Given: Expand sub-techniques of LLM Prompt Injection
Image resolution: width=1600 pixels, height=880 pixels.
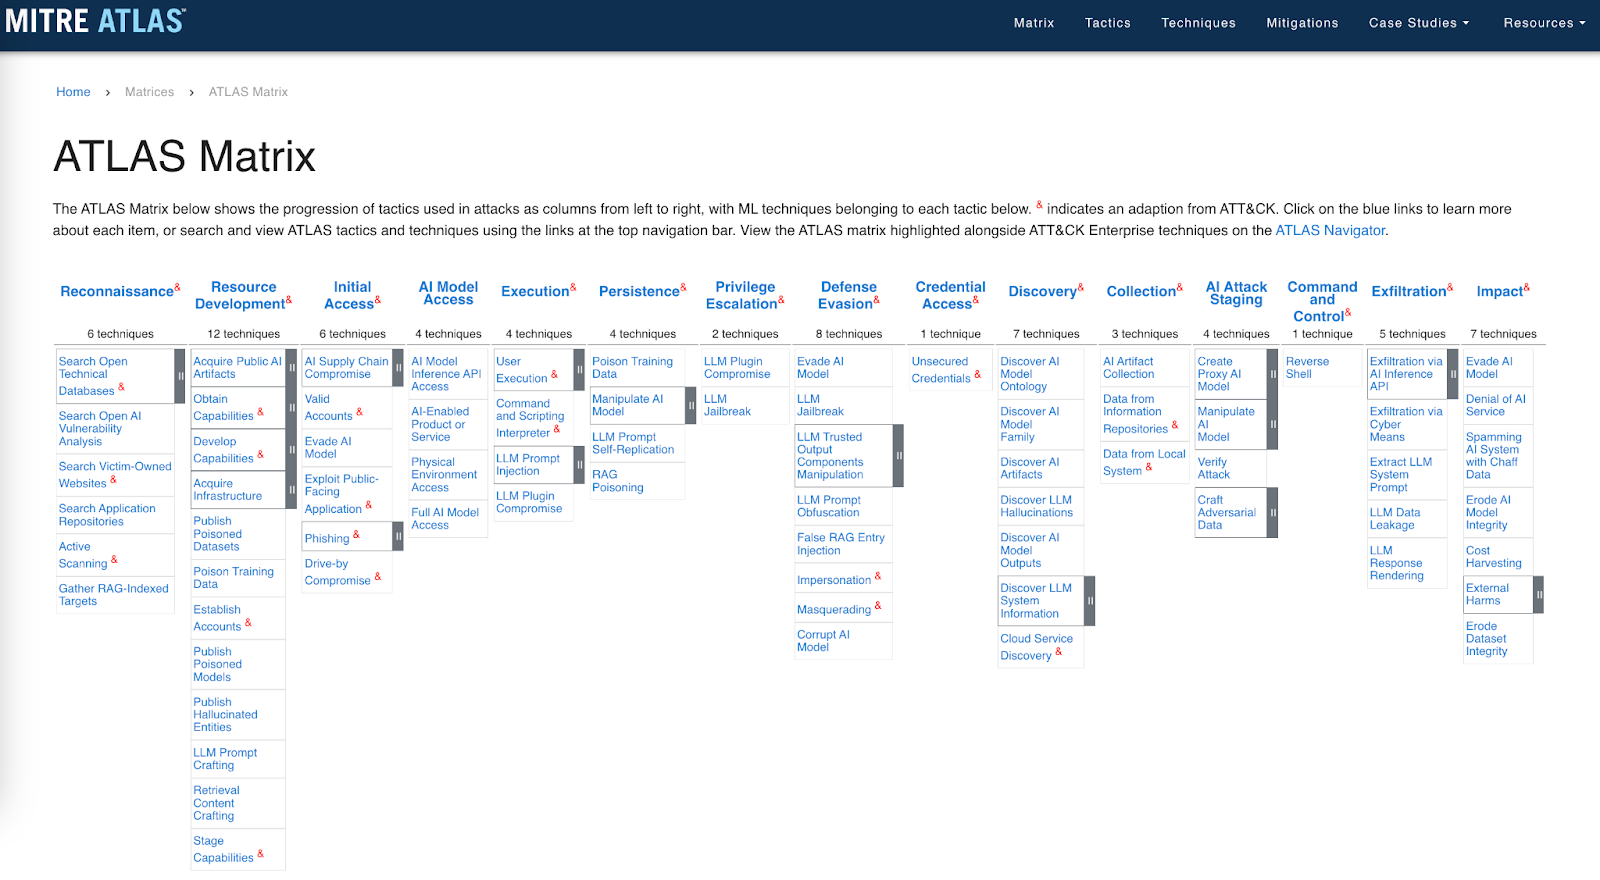Looking at the screenshot, I should (x=579, y=465).
